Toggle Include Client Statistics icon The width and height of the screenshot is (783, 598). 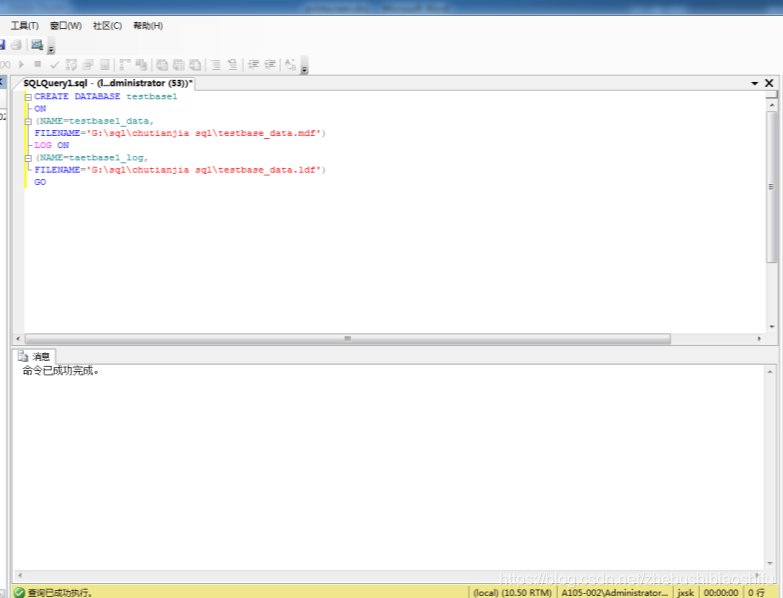(x=141, y=64)
